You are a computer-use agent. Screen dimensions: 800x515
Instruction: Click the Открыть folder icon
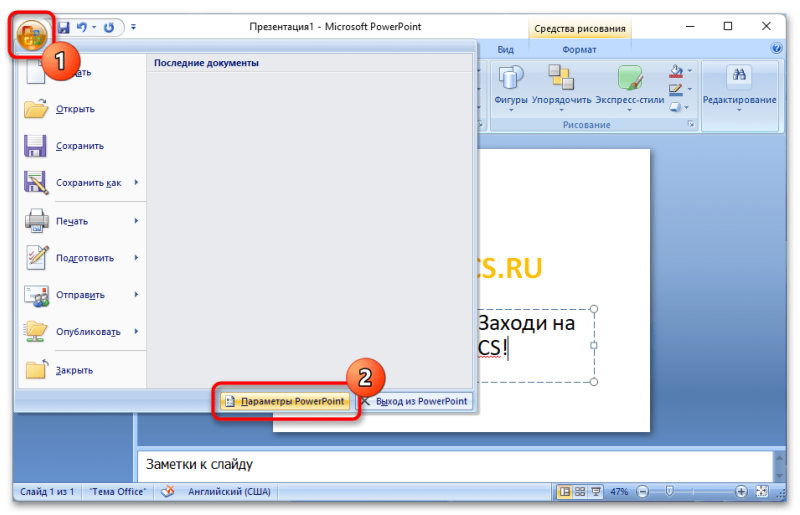36,109
